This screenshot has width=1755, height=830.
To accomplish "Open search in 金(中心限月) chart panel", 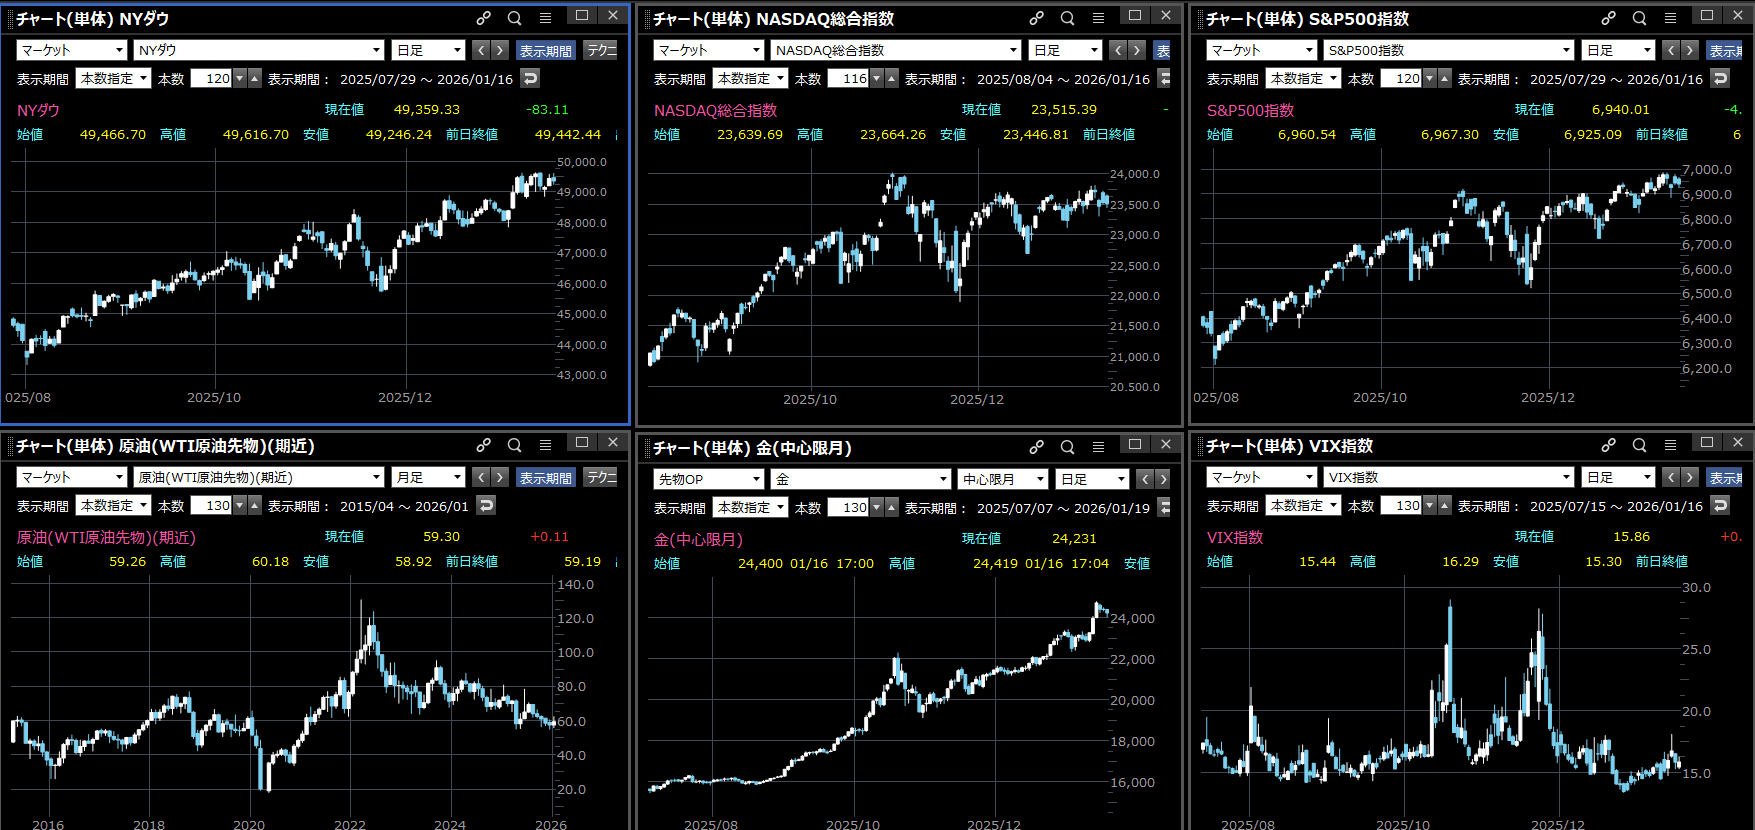I will click(1067, 447).
